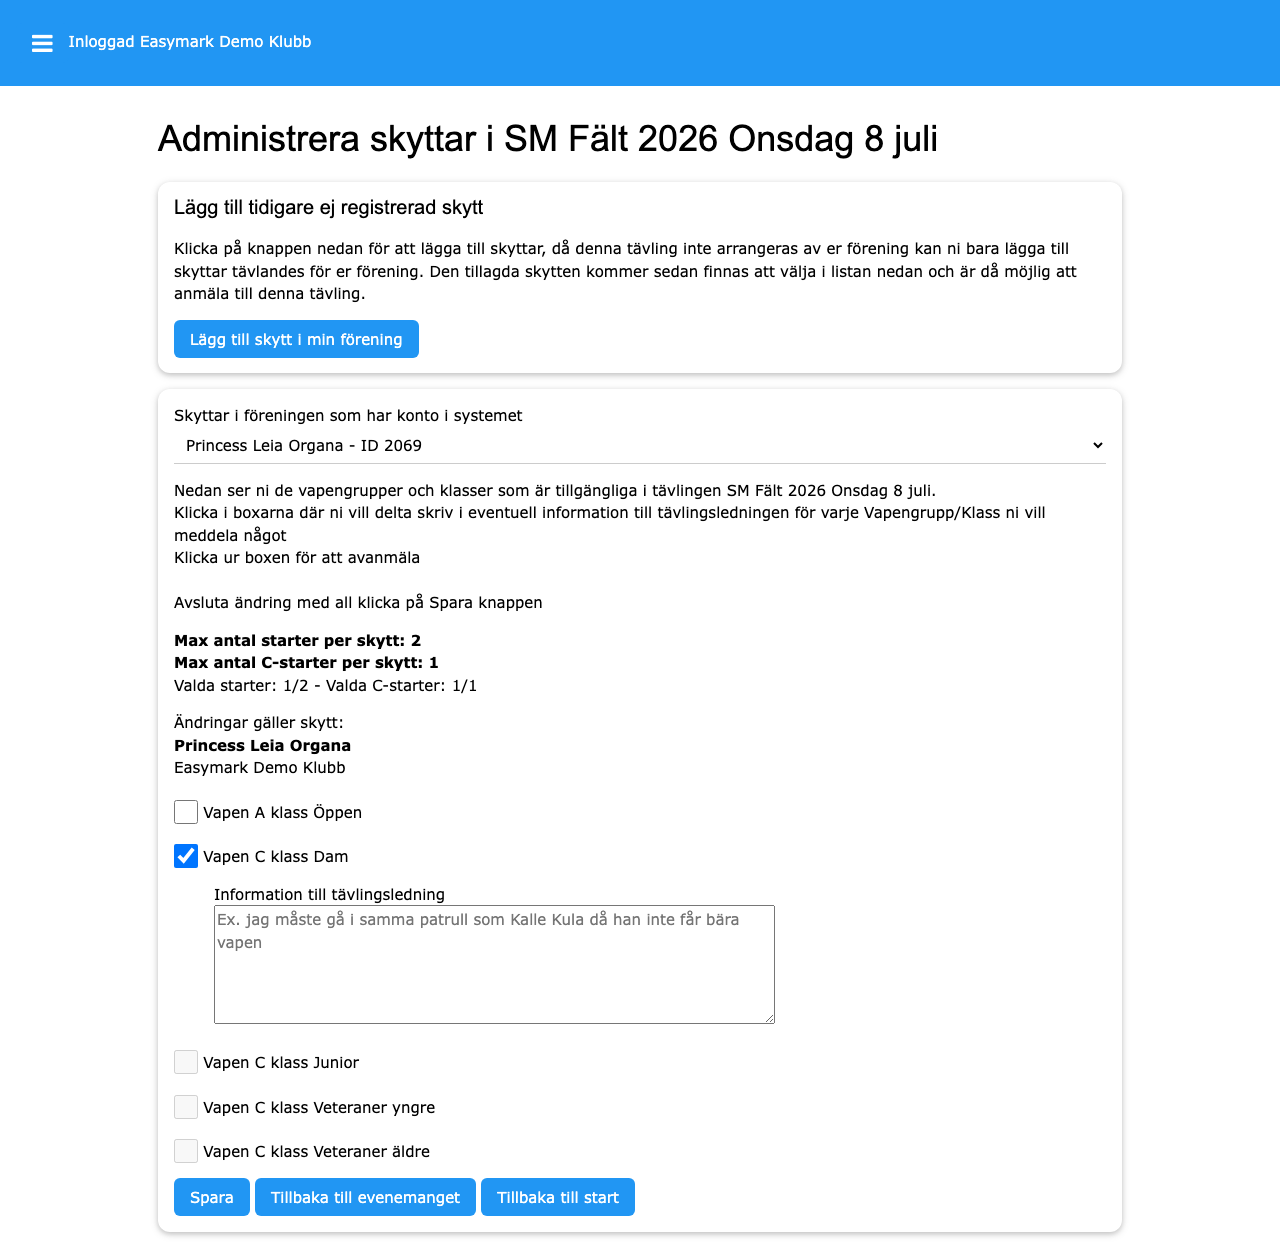Tick the Vapen C klass Veteraner yngre checkbox

pos(186,1107)
